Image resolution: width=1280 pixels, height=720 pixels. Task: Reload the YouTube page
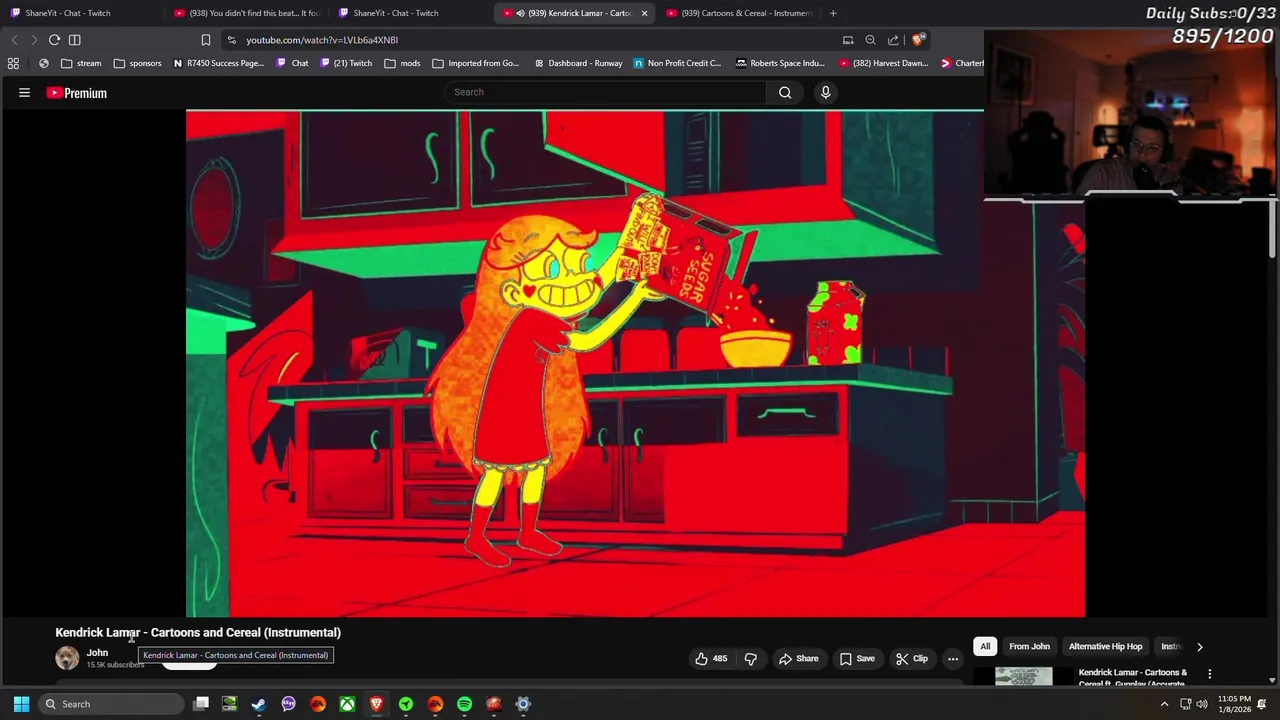pyautogui.click(x=54, y=40)
